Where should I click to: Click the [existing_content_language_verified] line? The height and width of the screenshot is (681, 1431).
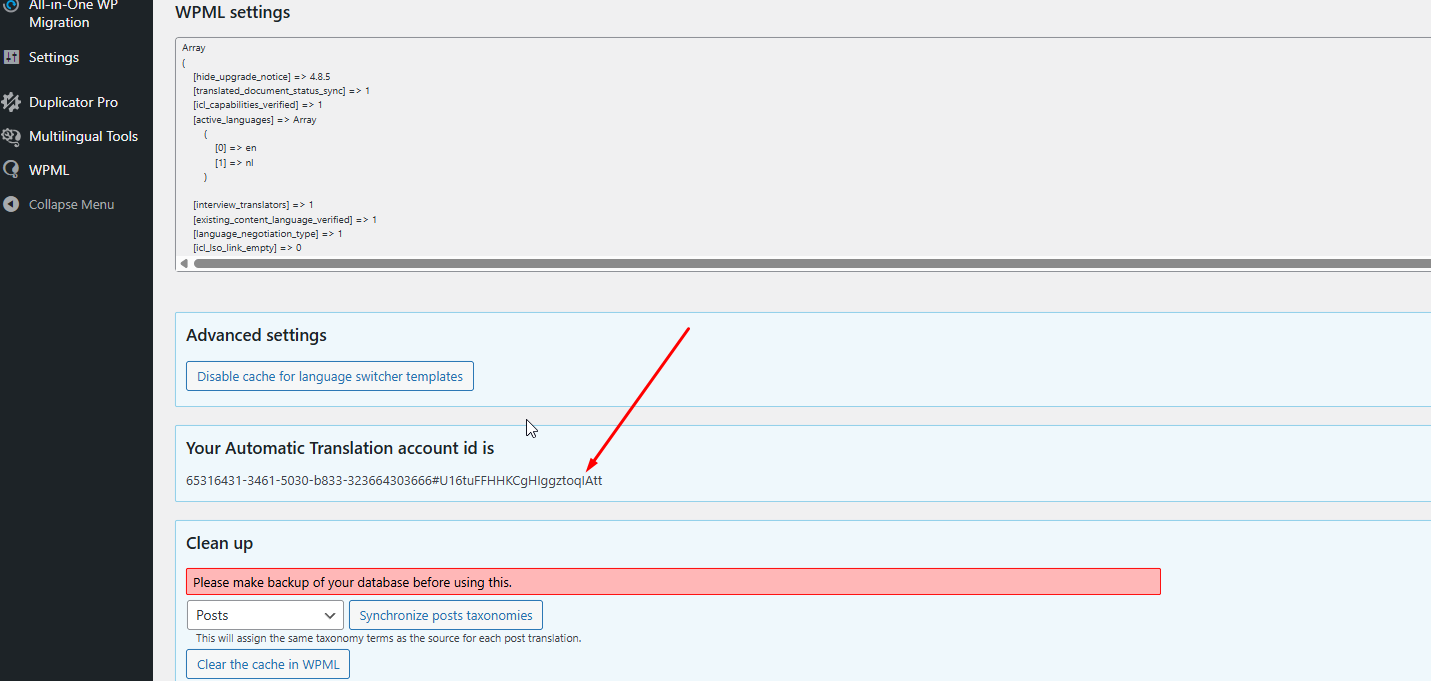coord(285,219)
